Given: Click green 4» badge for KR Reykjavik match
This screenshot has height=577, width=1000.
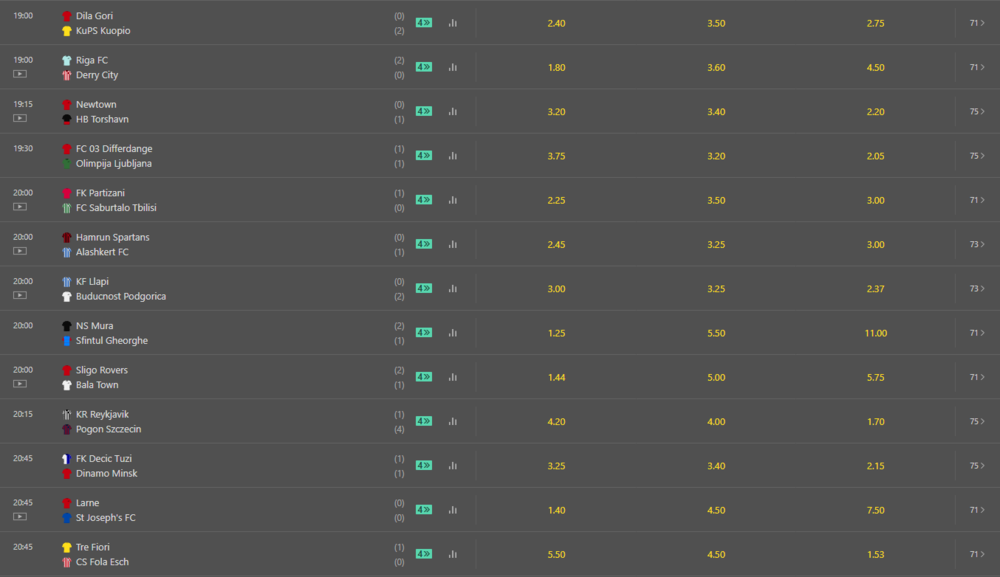Looking at the screenshot, I should (x=424, y=421).
